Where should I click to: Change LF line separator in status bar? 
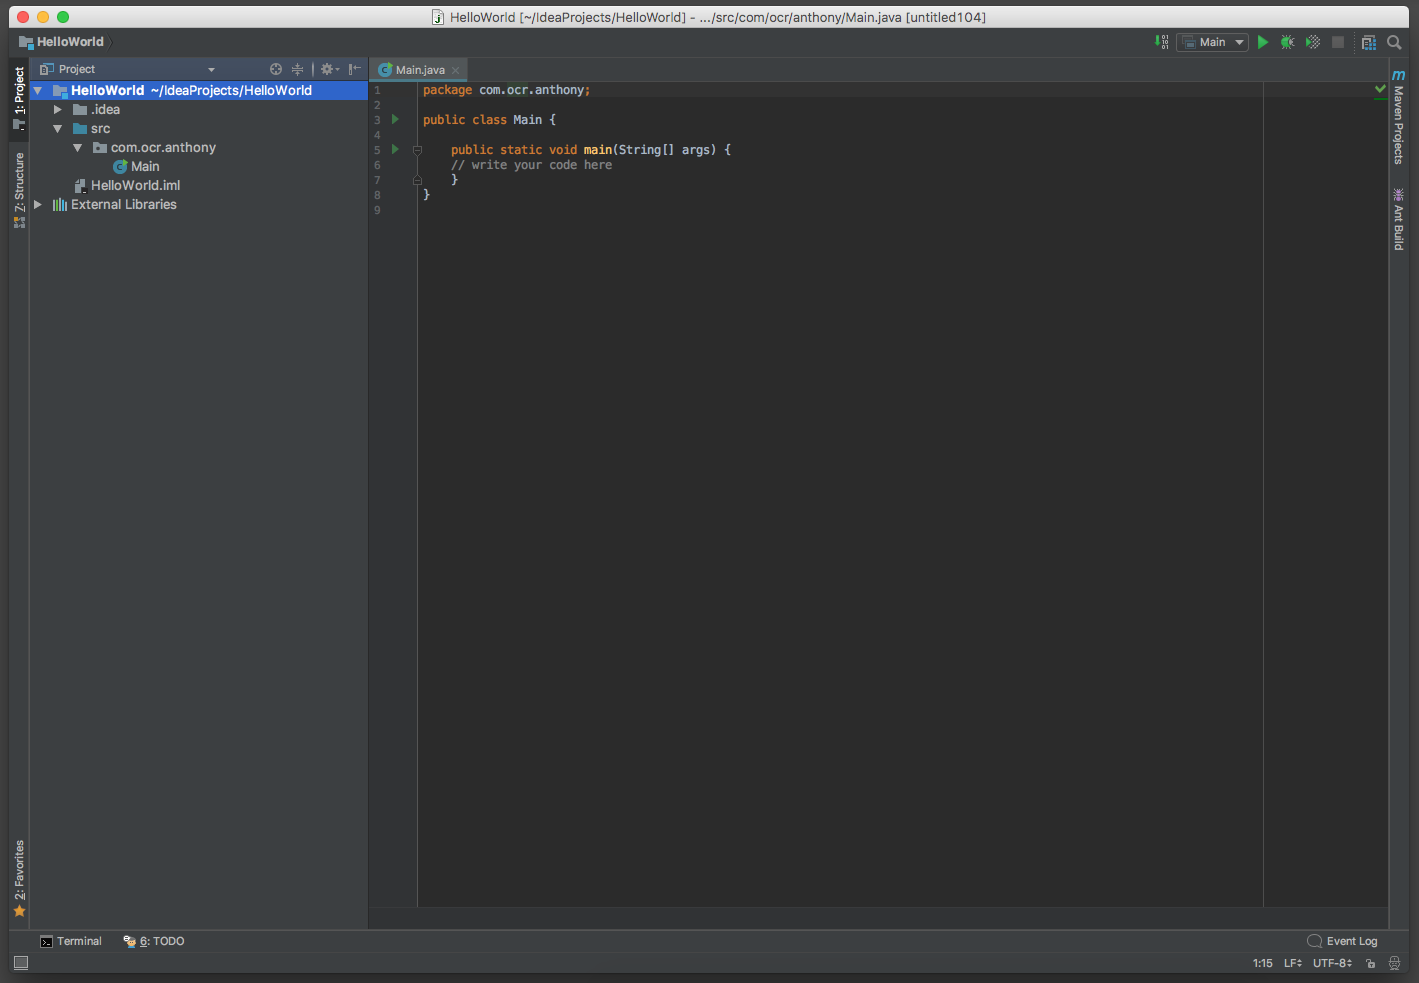point(1293,963)
